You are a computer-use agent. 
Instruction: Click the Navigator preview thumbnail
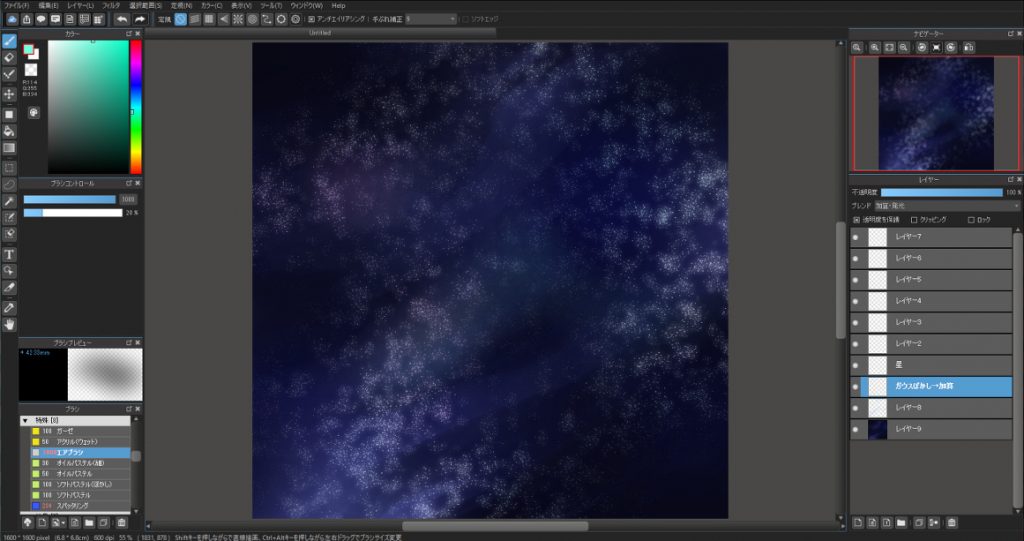tap(936, 113)
